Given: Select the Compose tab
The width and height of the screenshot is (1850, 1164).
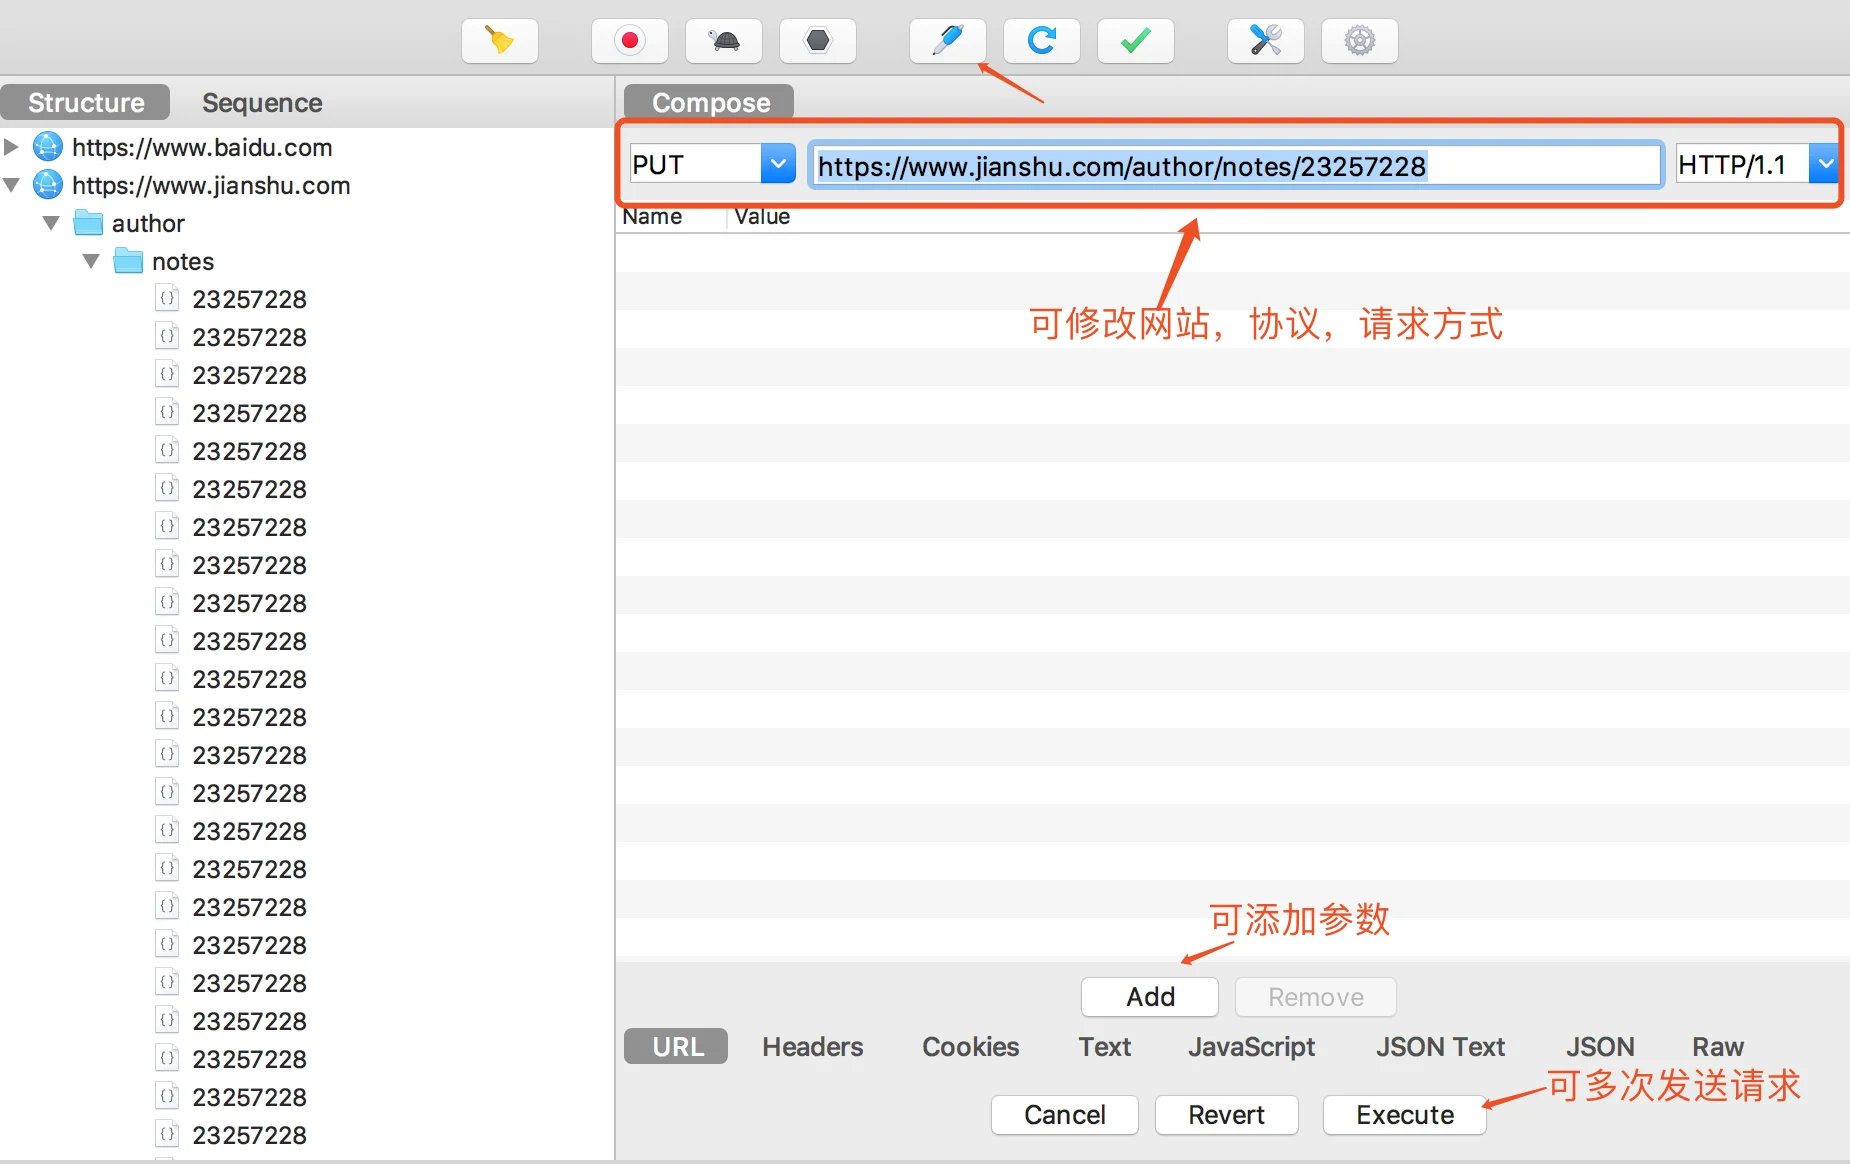Looking at the screenshot, I should click(710, 102).
